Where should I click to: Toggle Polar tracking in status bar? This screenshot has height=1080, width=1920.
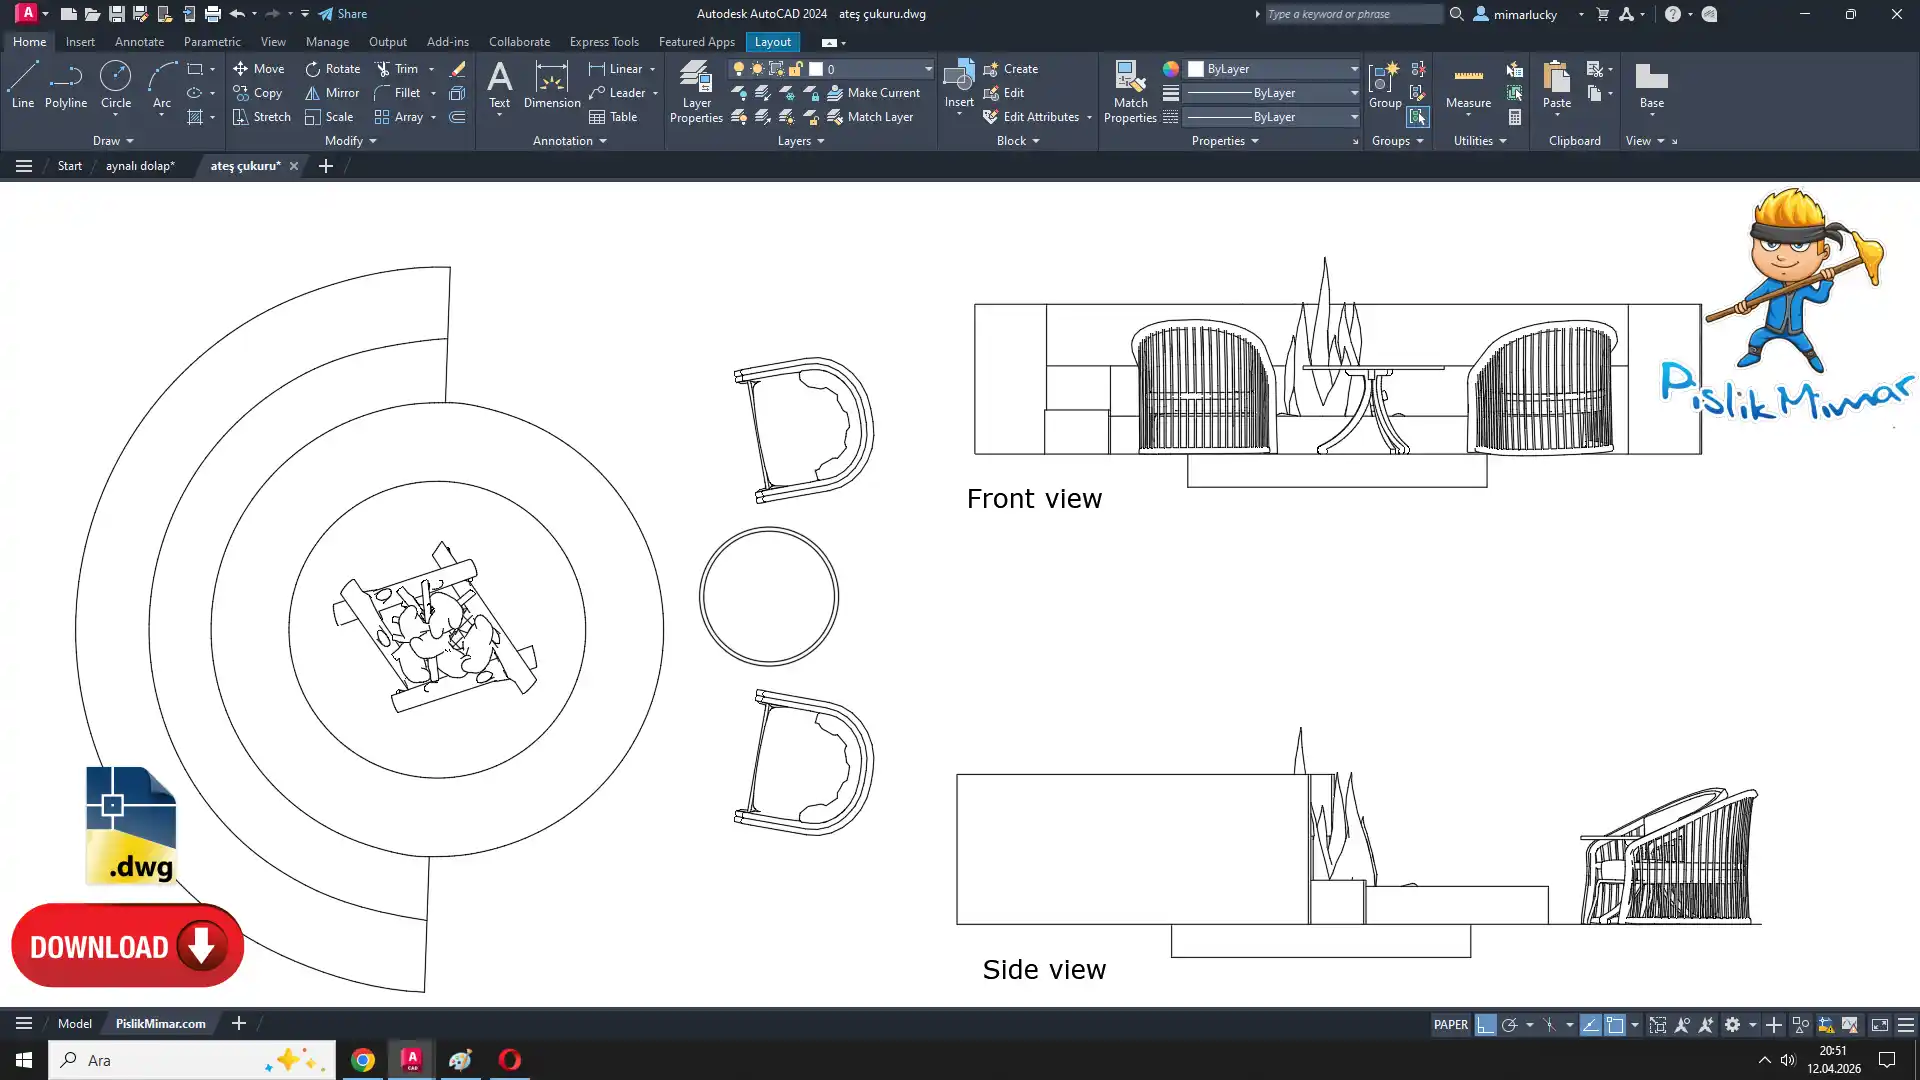pos(1509,1025)
